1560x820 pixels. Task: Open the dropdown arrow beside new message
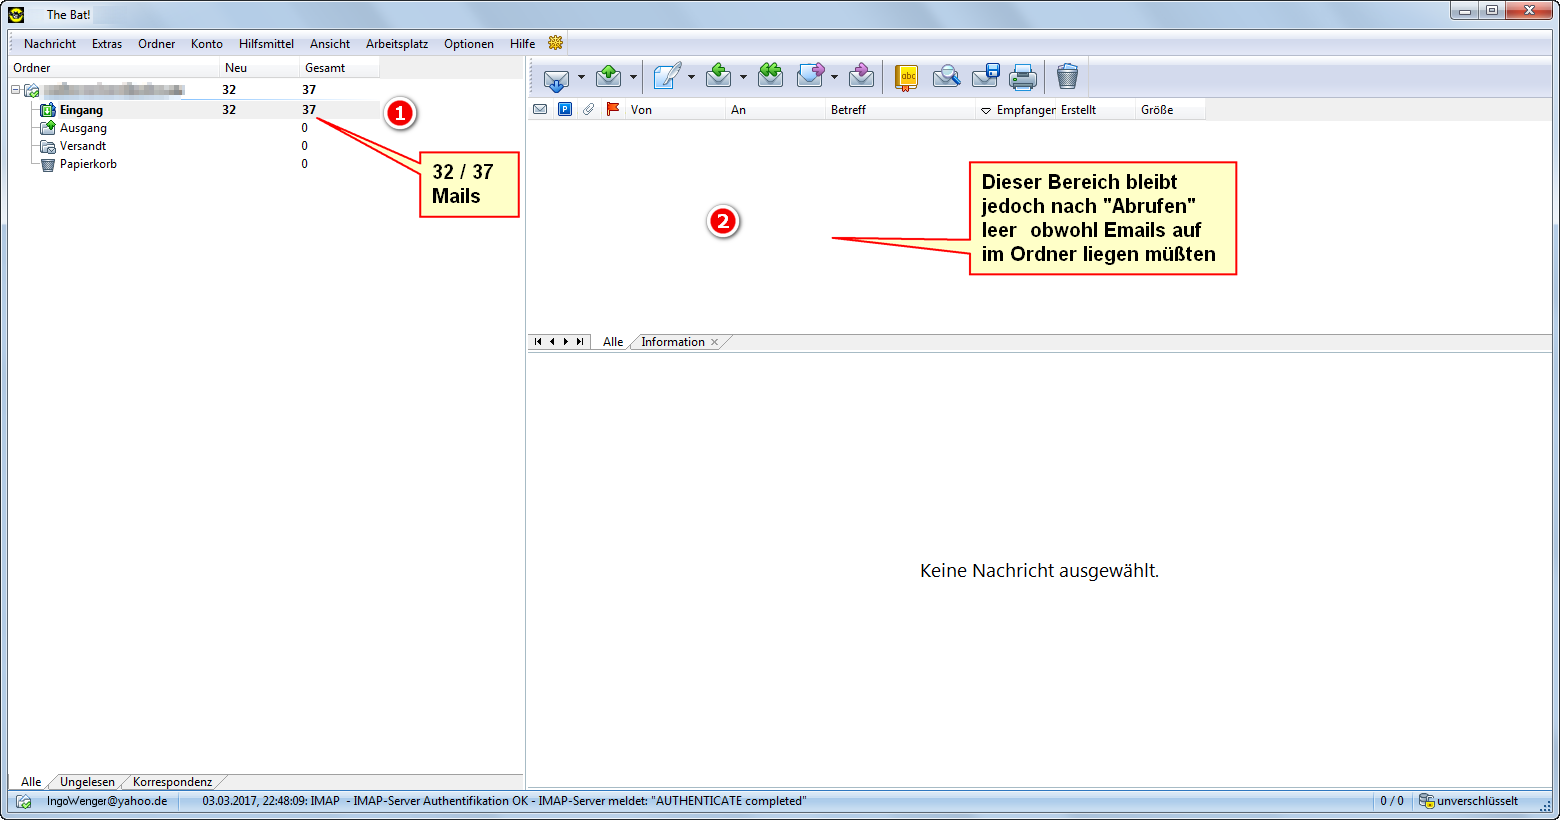691,78
